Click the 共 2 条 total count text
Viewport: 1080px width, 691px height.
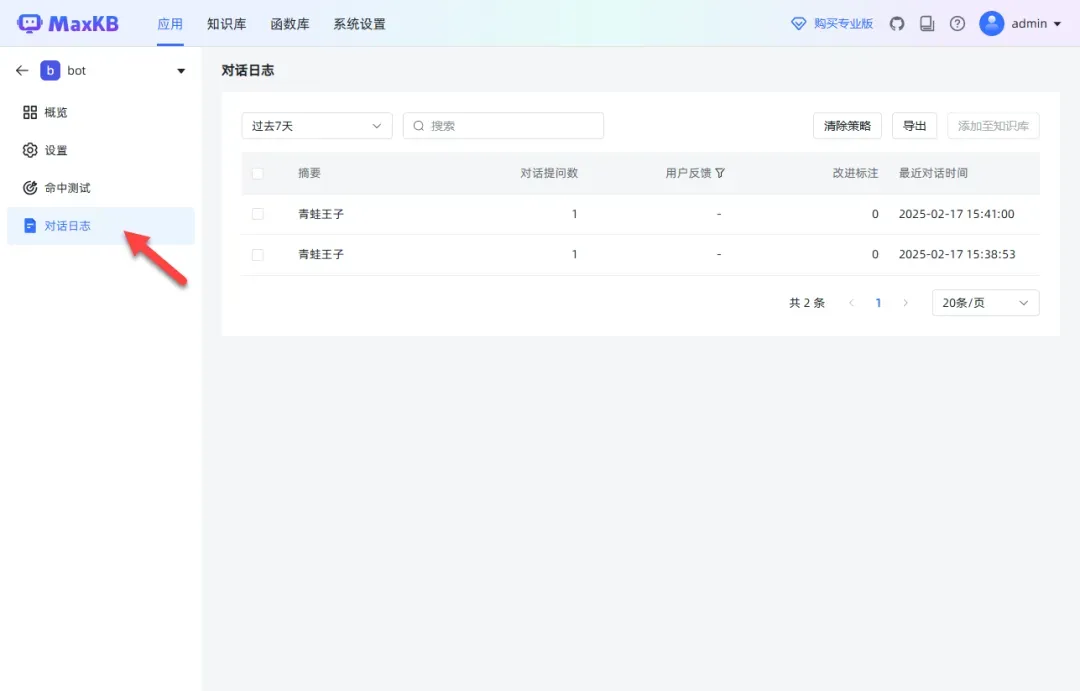[x=807, y=302]
